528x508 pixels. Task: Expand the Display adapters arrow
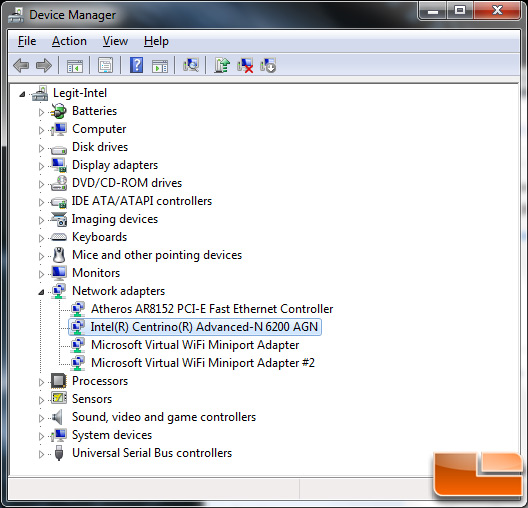41,166
